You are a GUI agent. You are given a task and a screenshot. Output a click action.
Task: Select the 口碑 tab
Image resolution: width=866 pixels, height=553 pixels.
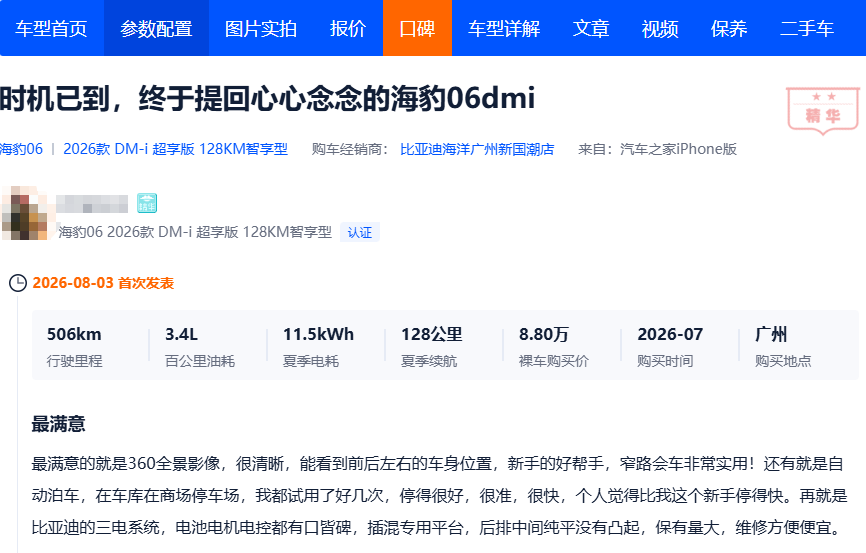coord(417,28)
